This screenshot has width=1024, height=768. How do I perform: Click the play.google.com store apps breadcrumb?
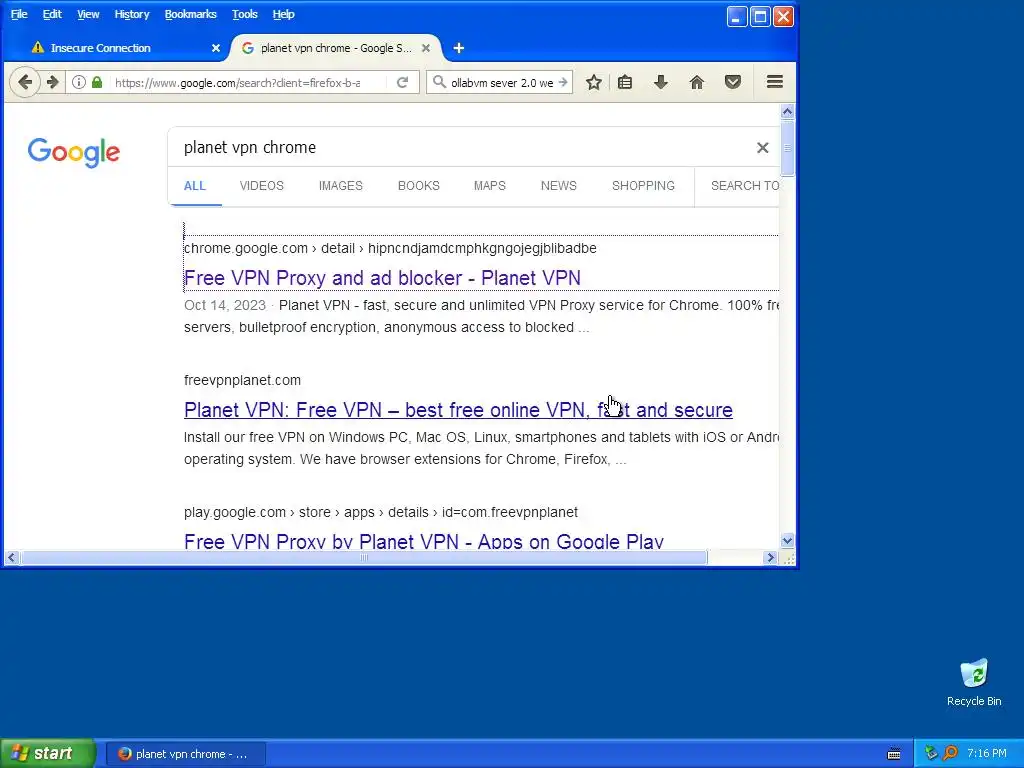pos(381,512)
